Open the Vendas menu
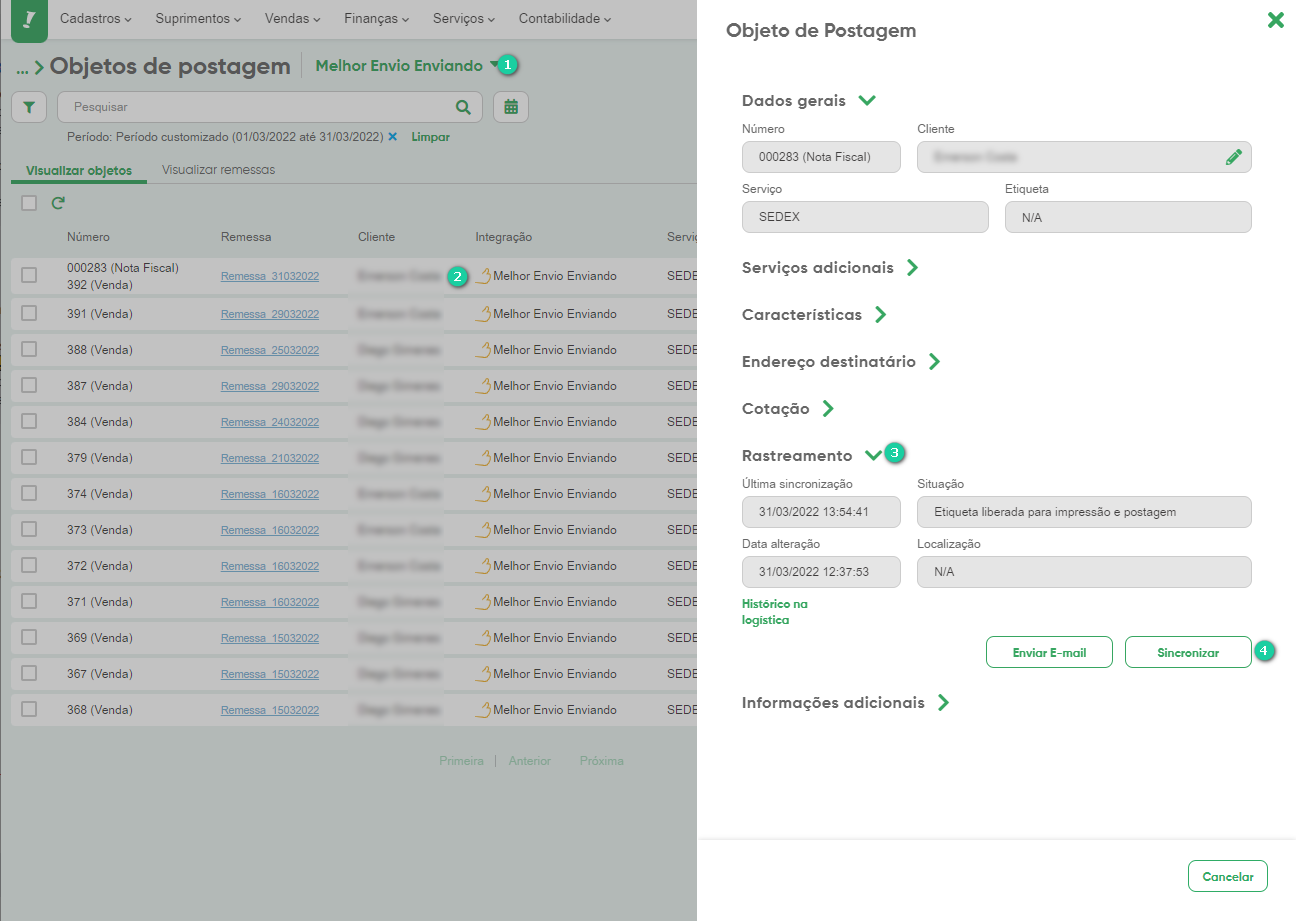The width and height of the screenshot is (1296, 921). pos(292,19)
